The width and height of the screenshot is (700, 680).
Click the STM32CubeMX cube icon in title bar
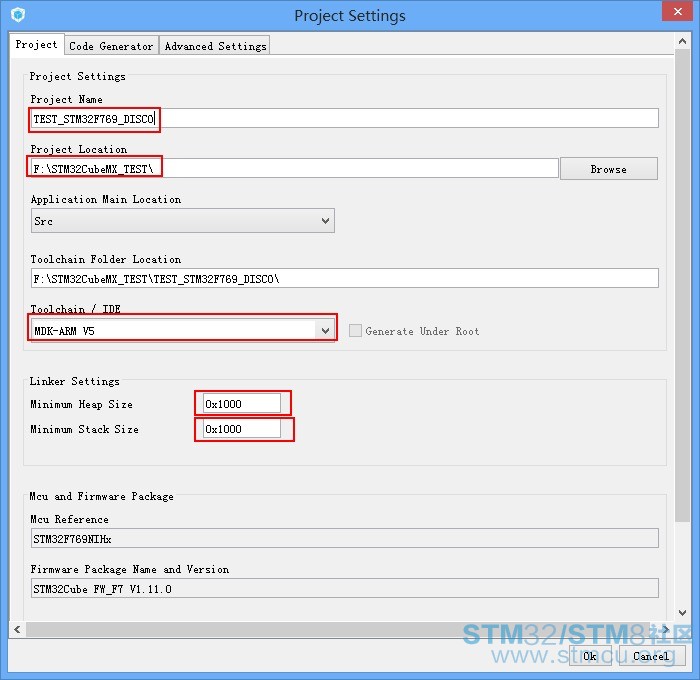(18, 15)
